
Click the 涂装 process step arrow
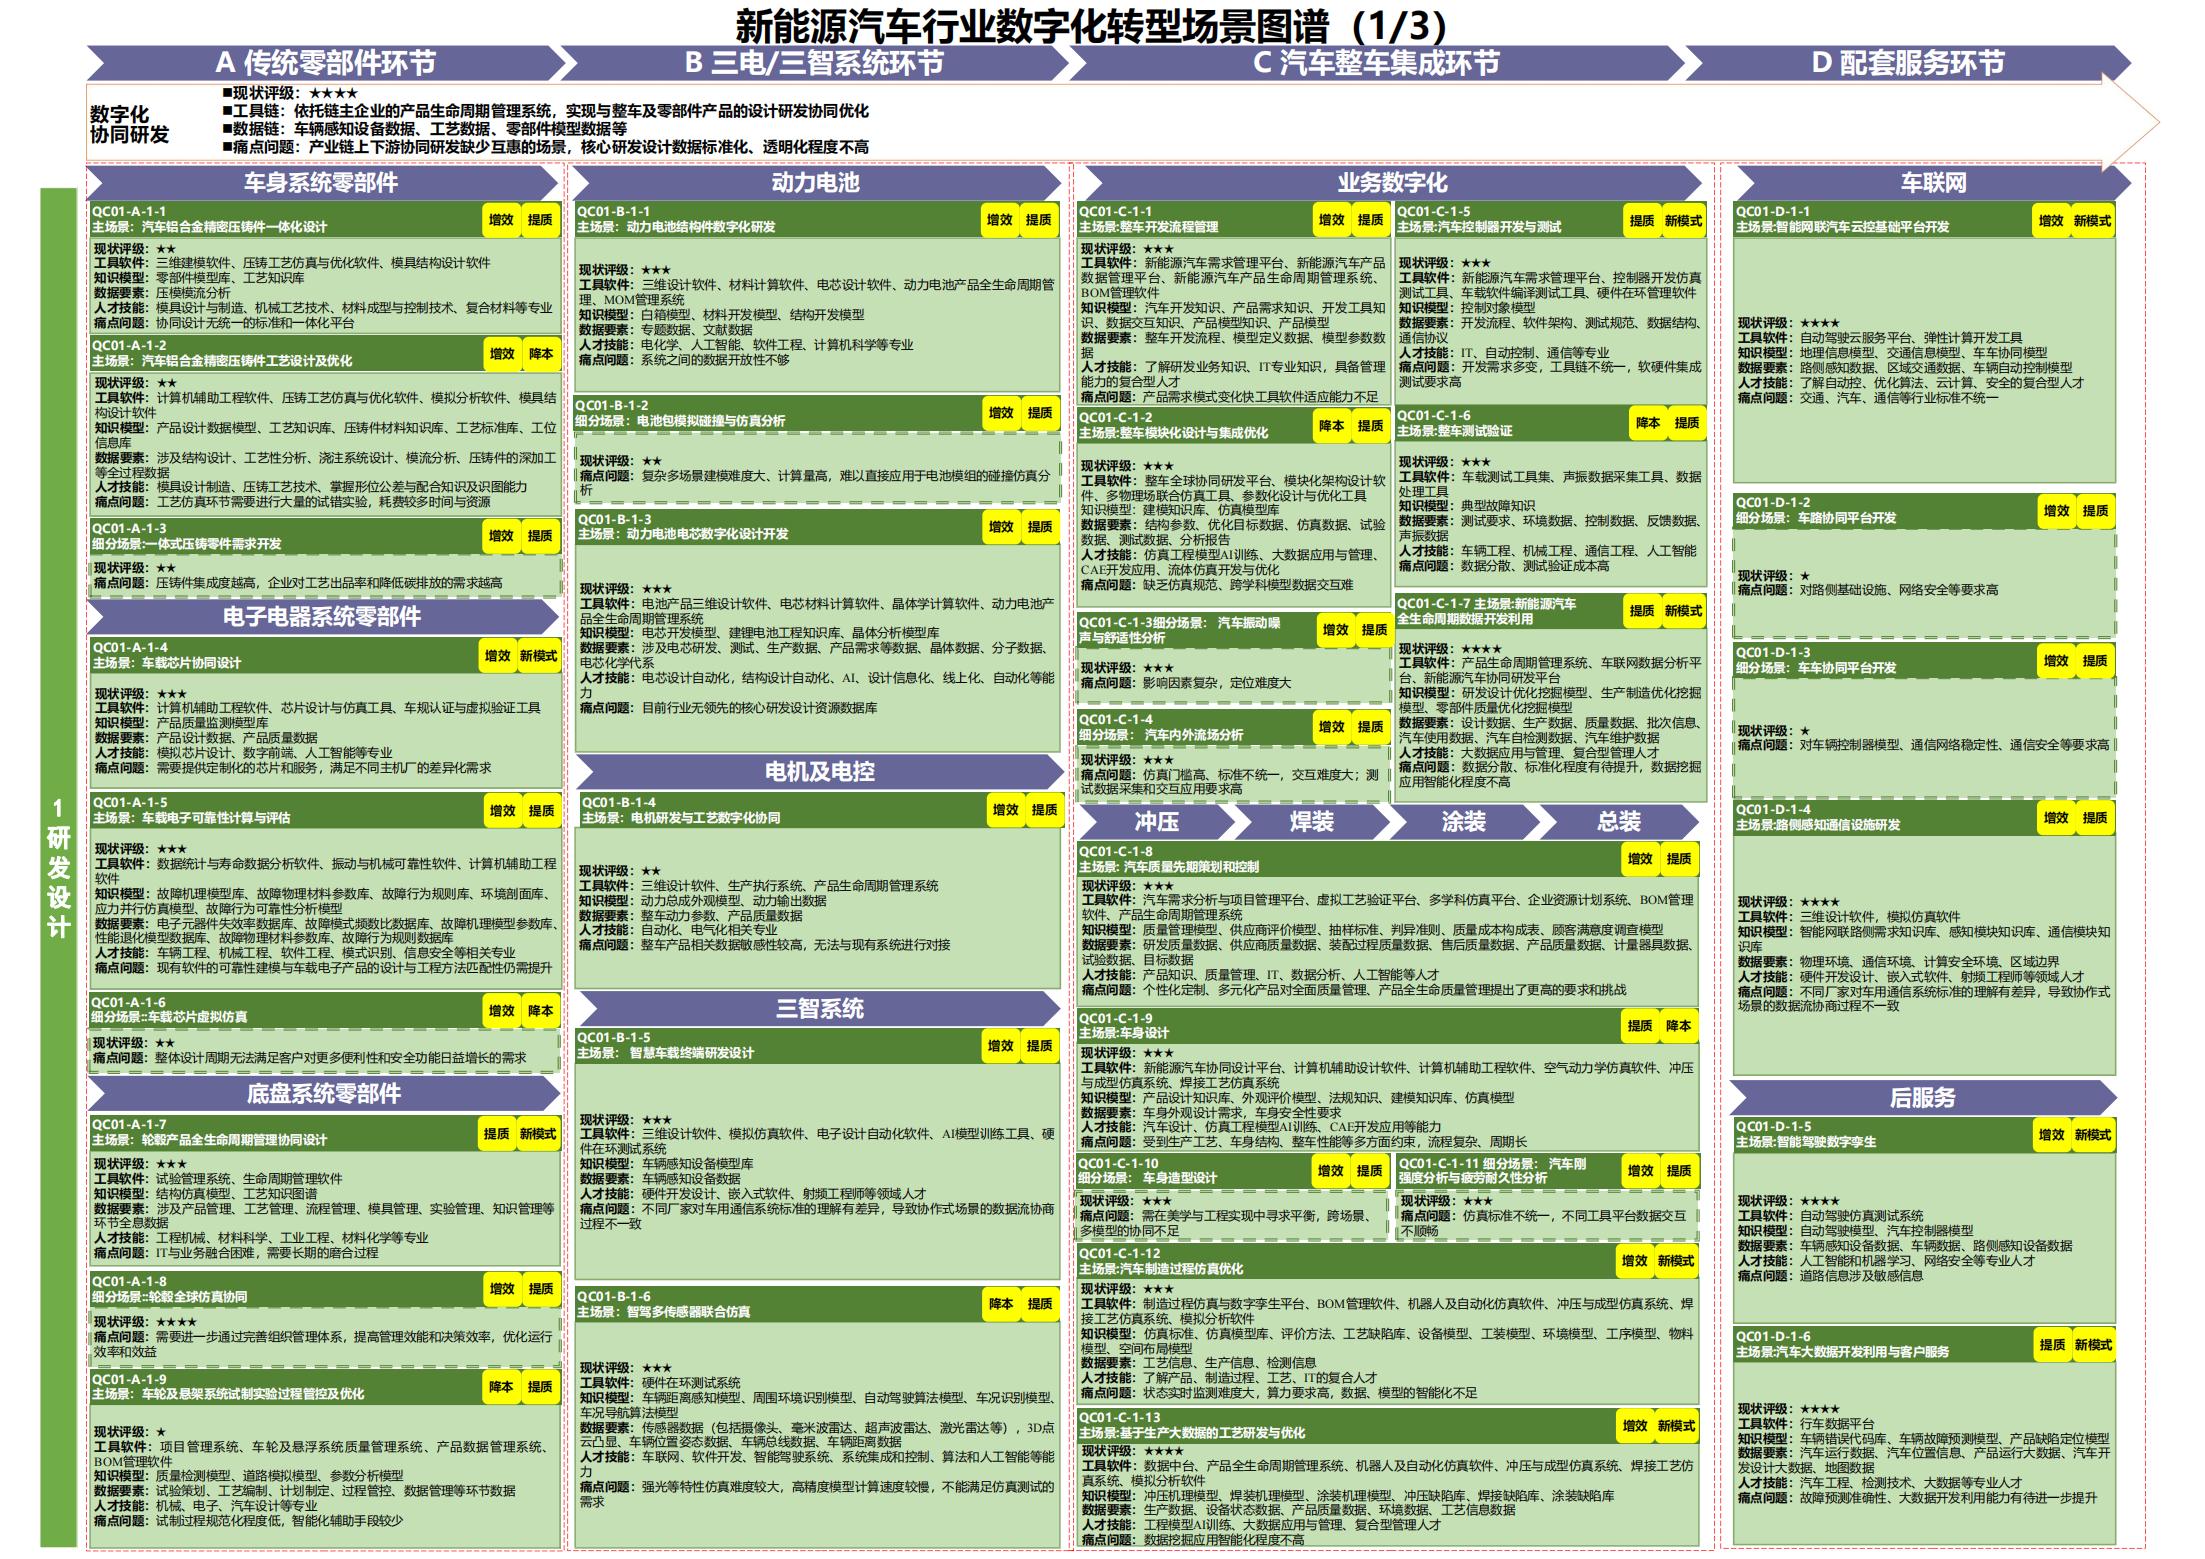coord(1463,822)
